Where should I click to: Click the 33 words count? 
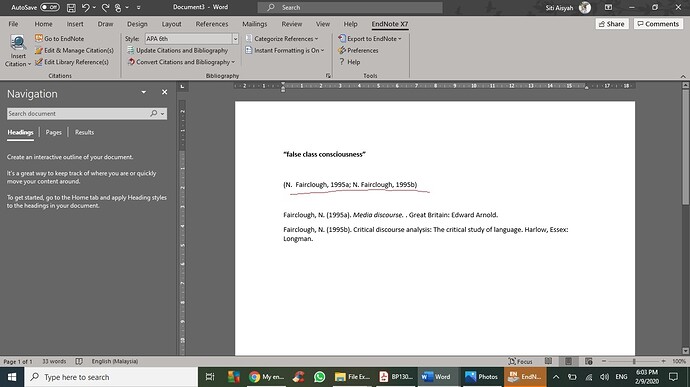[54, 361]
